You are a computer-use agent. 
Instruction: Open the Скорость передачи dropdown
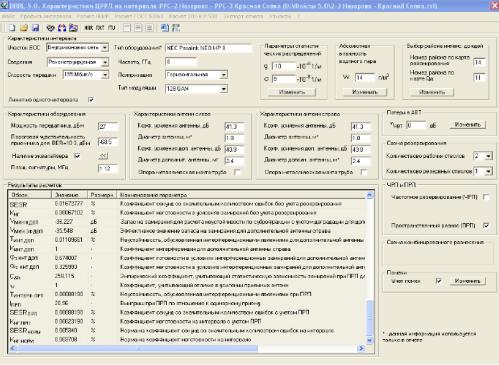coord(105,75)
